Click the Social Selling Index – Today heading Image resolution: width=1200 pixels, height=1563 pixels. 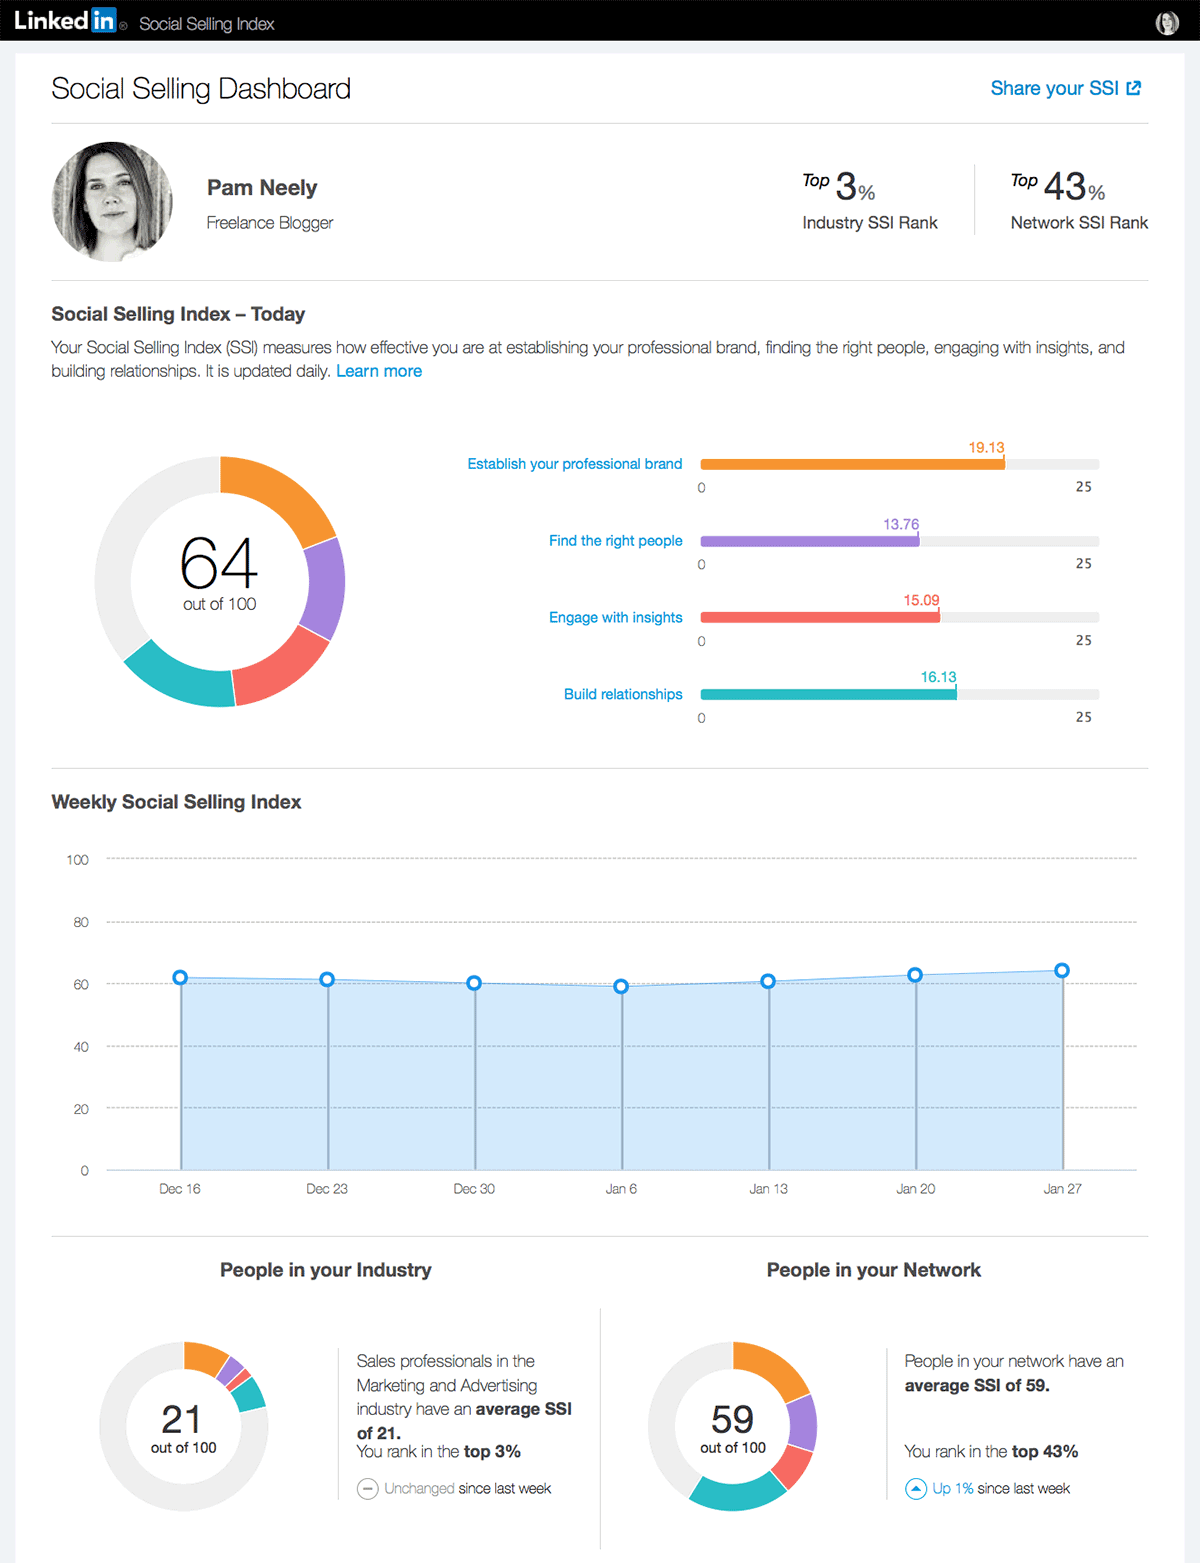pos(178,314)
